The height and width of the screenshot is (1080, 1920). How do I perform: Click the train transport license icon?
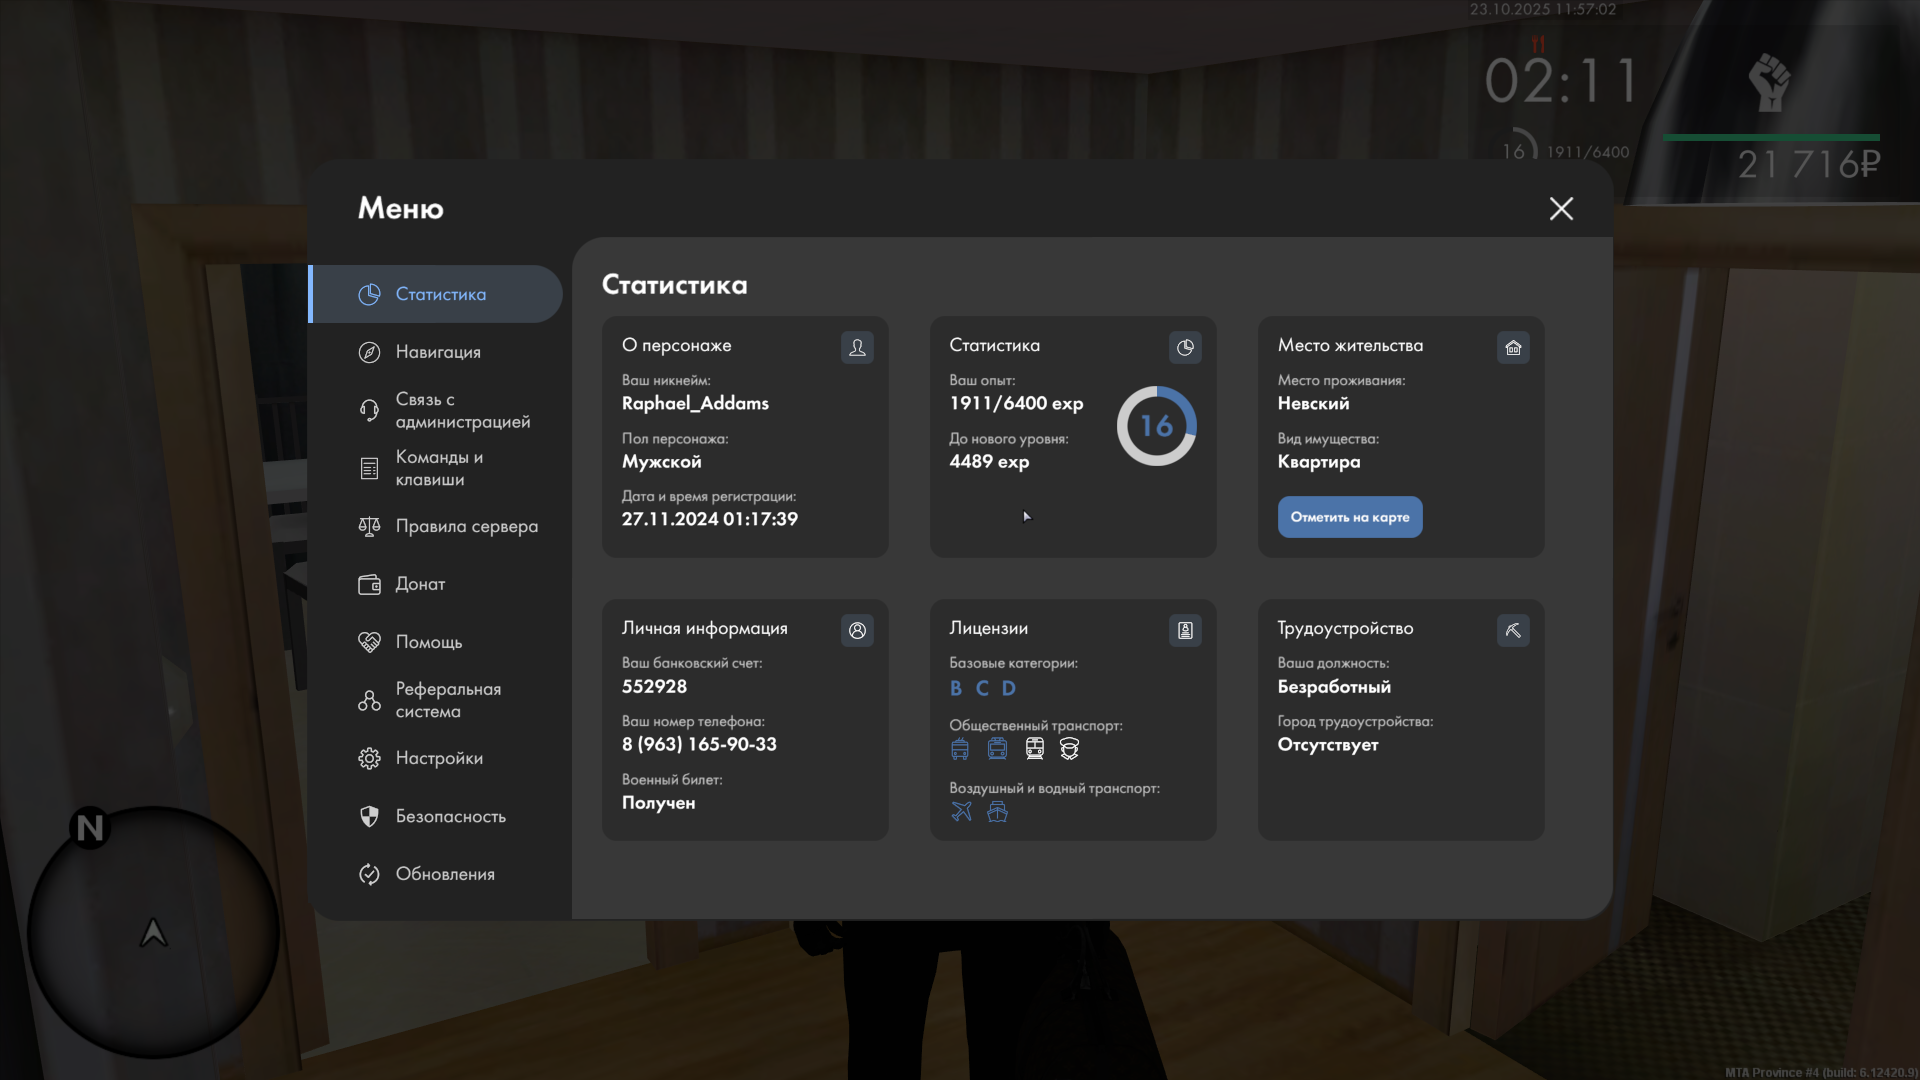pos(1034,749)
